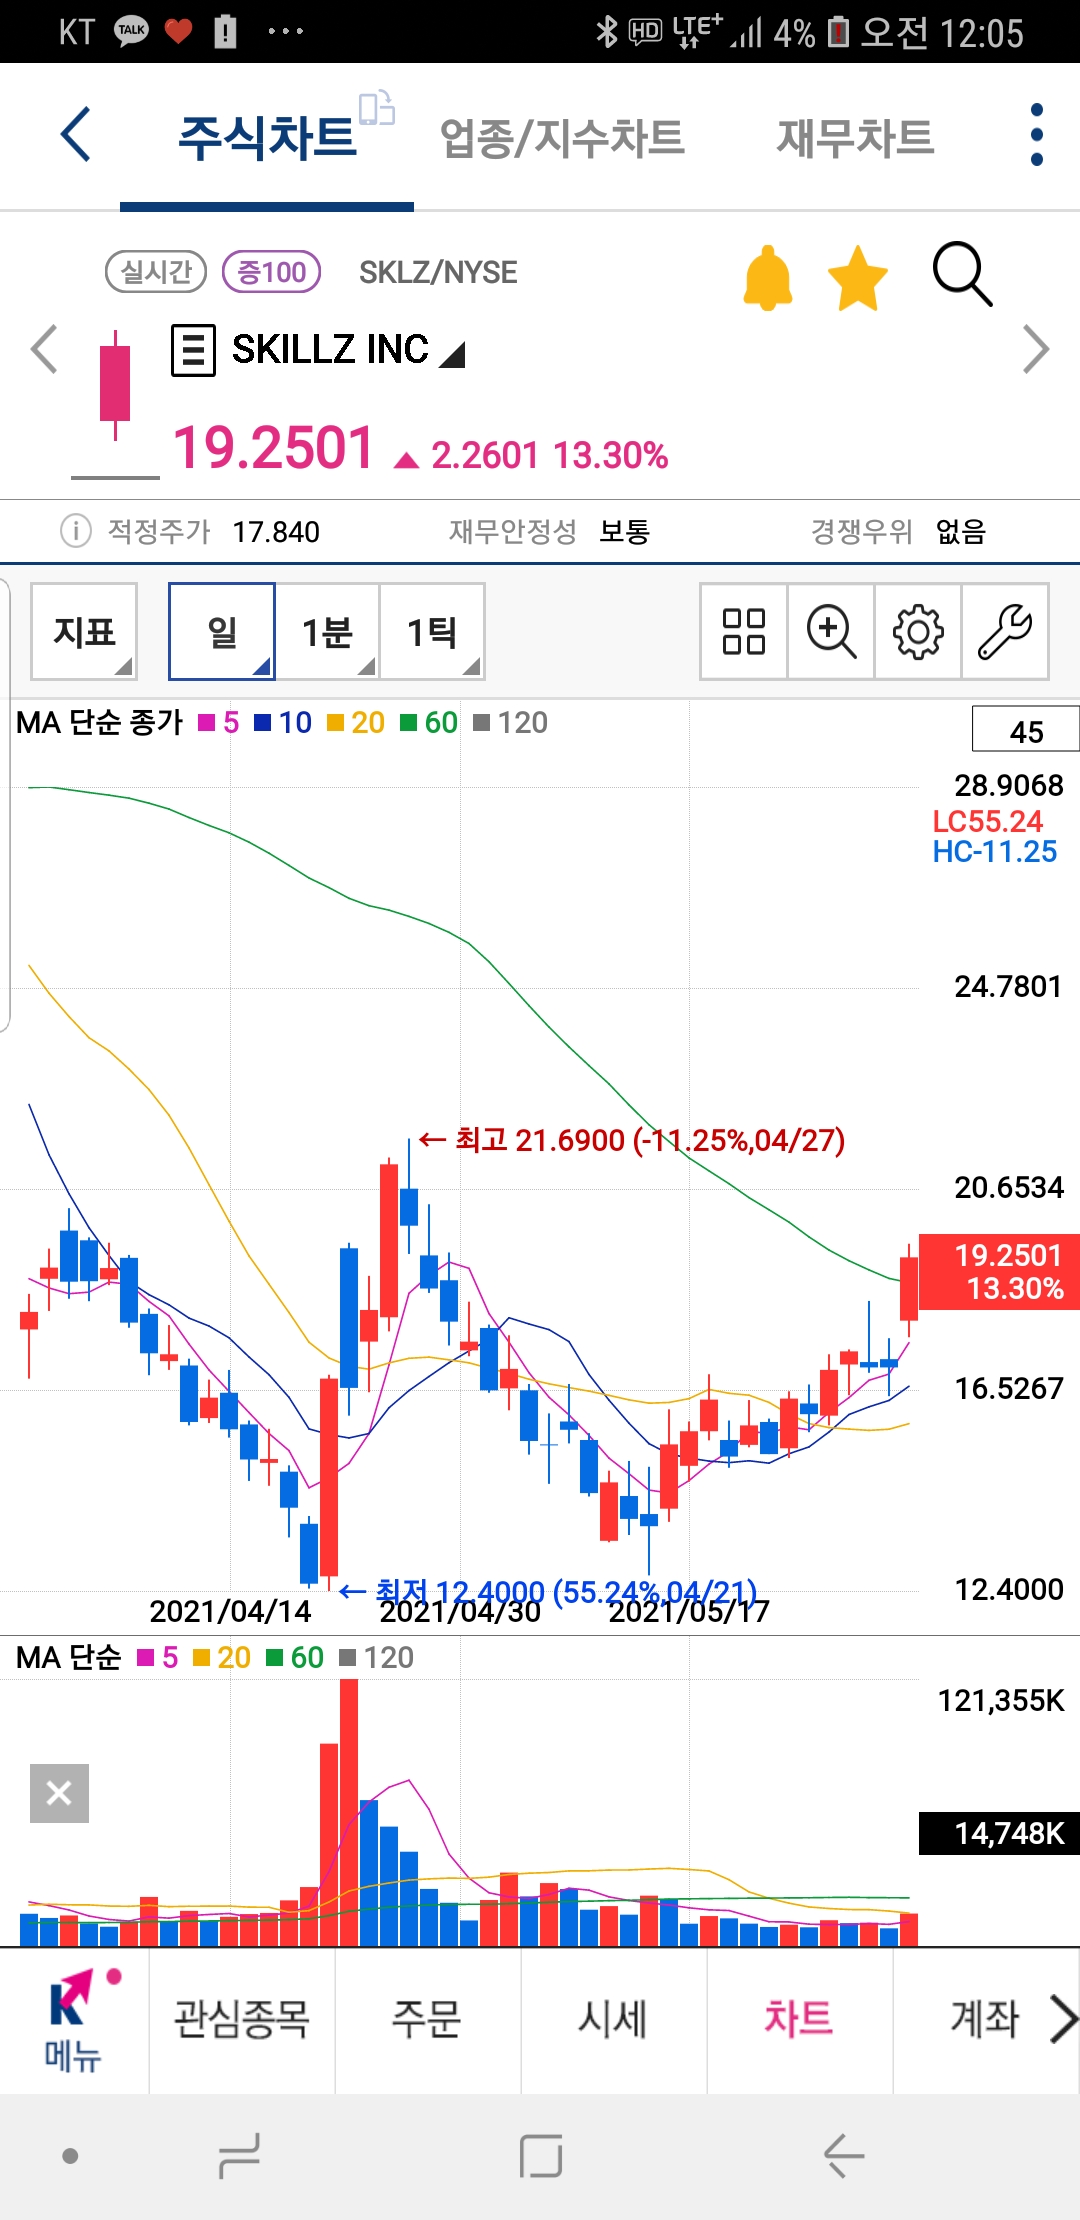
Task: Tap the Android back button
Action: pos(844,2155)
